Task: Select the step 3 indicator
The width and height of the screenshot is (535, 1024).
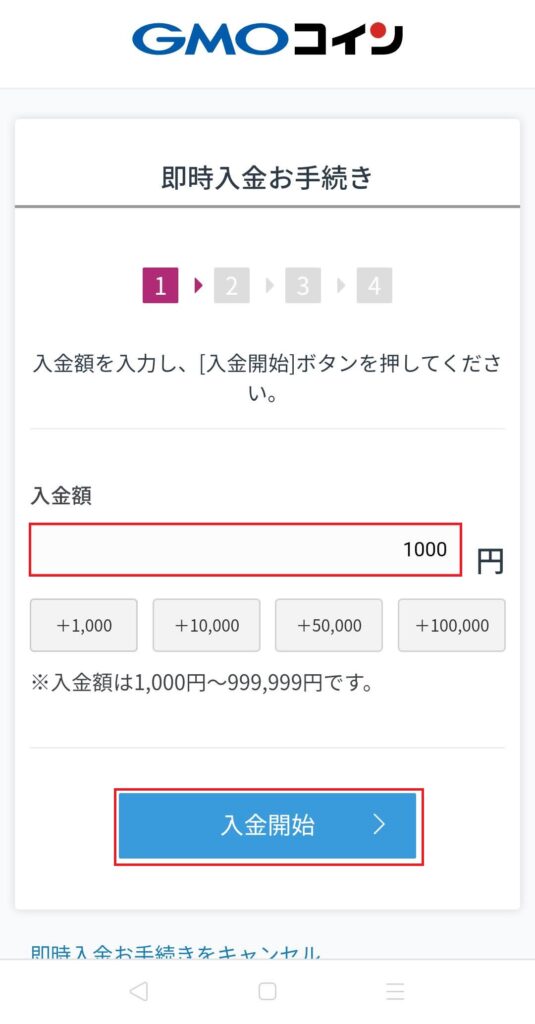Action: point(303,285)
